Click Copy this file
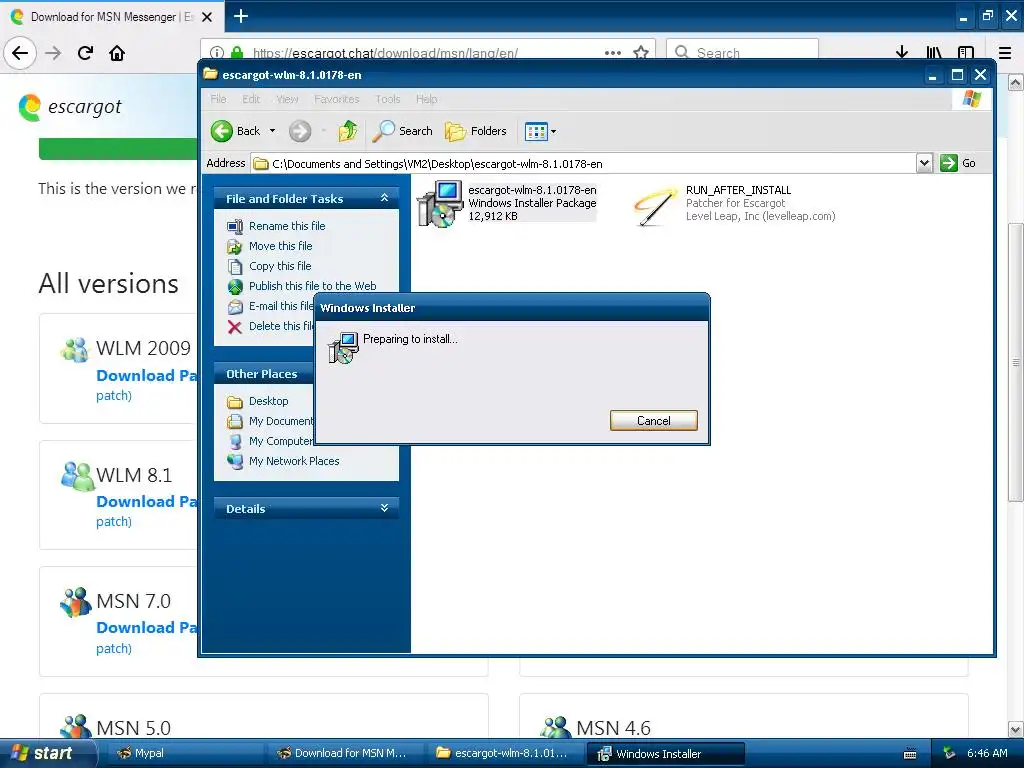1024x768 pixels. click(280, 266)
